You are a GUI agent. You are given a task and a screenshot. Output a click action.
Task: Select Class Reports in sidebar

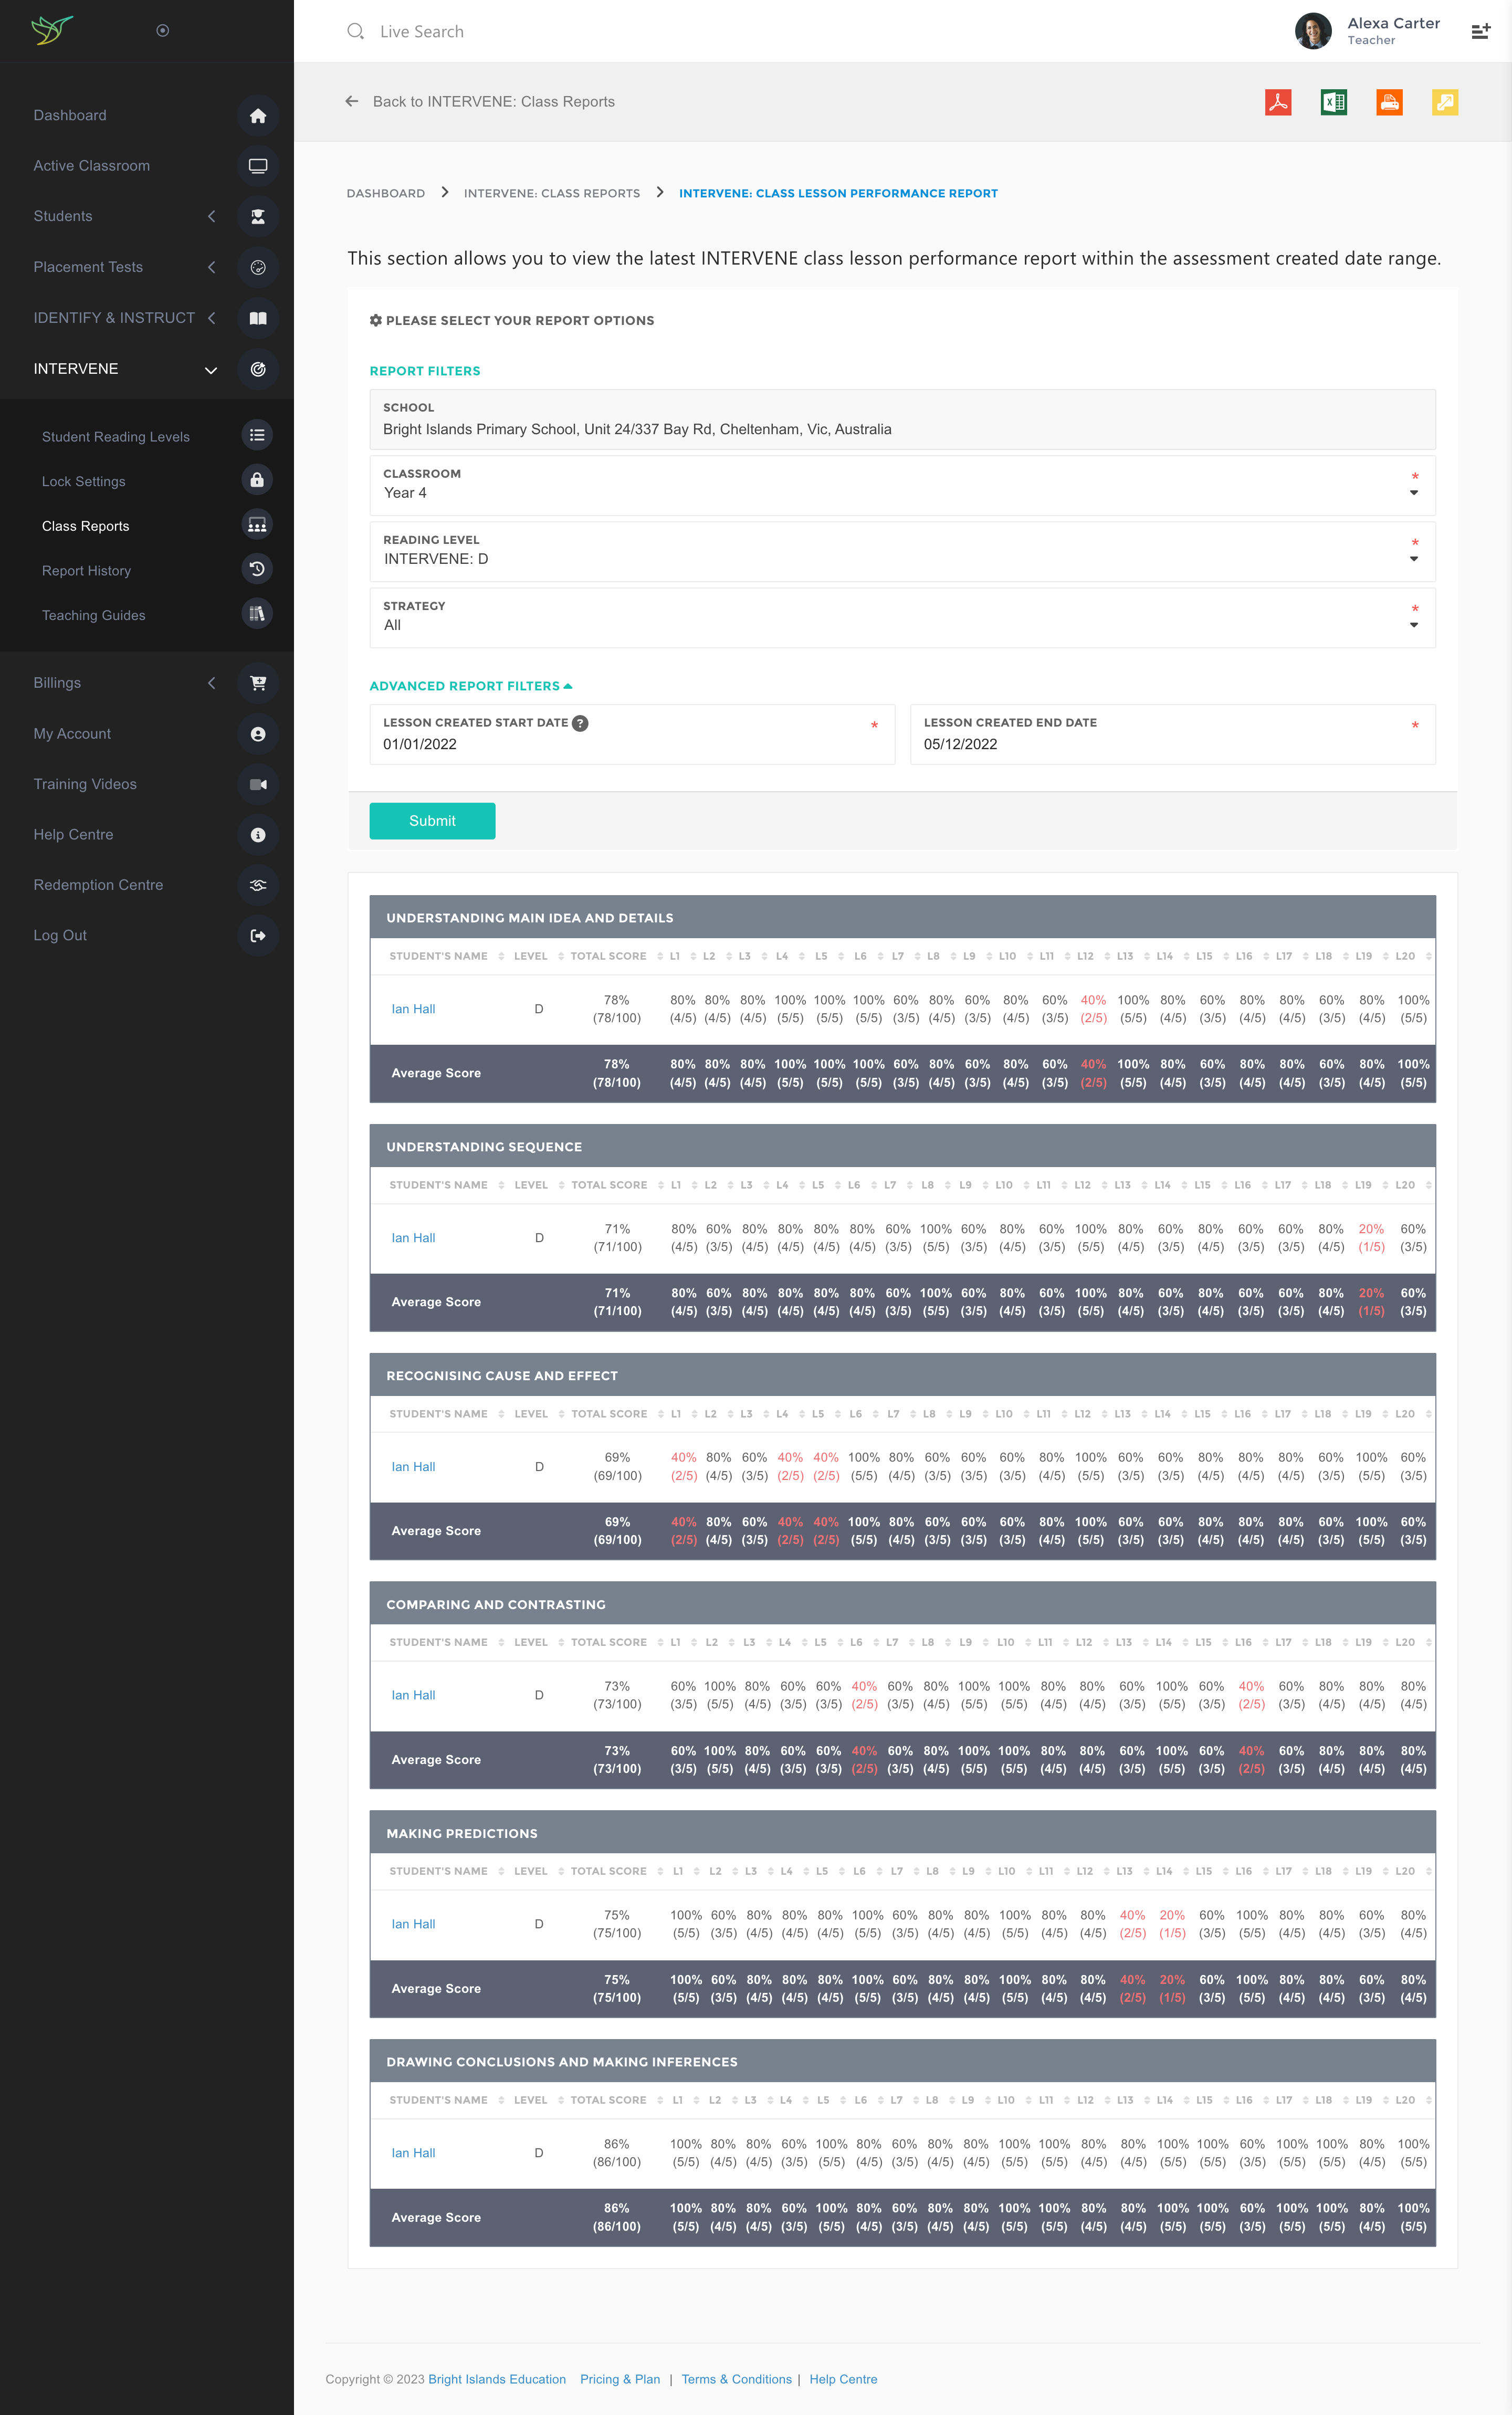tap(86, 526)
